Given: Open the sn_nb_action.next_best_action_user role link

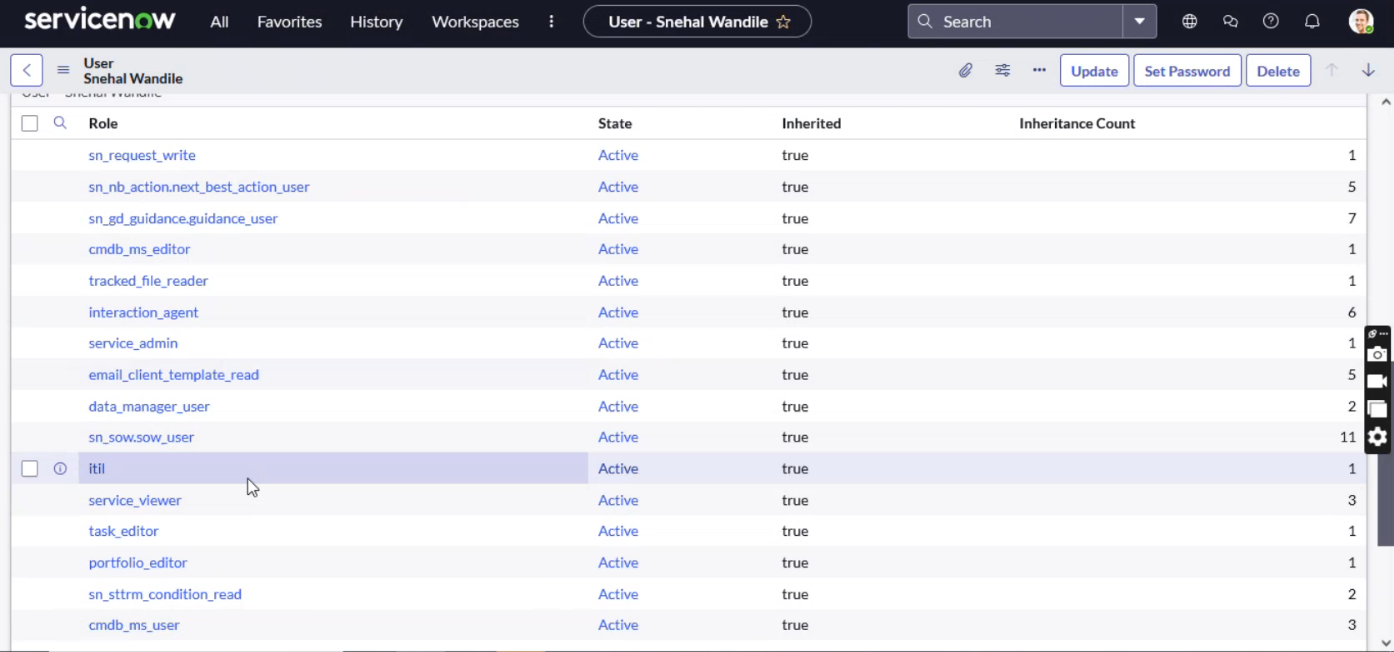Looking at the screenshot, I should pyautogui.click(x=199, y=187).
